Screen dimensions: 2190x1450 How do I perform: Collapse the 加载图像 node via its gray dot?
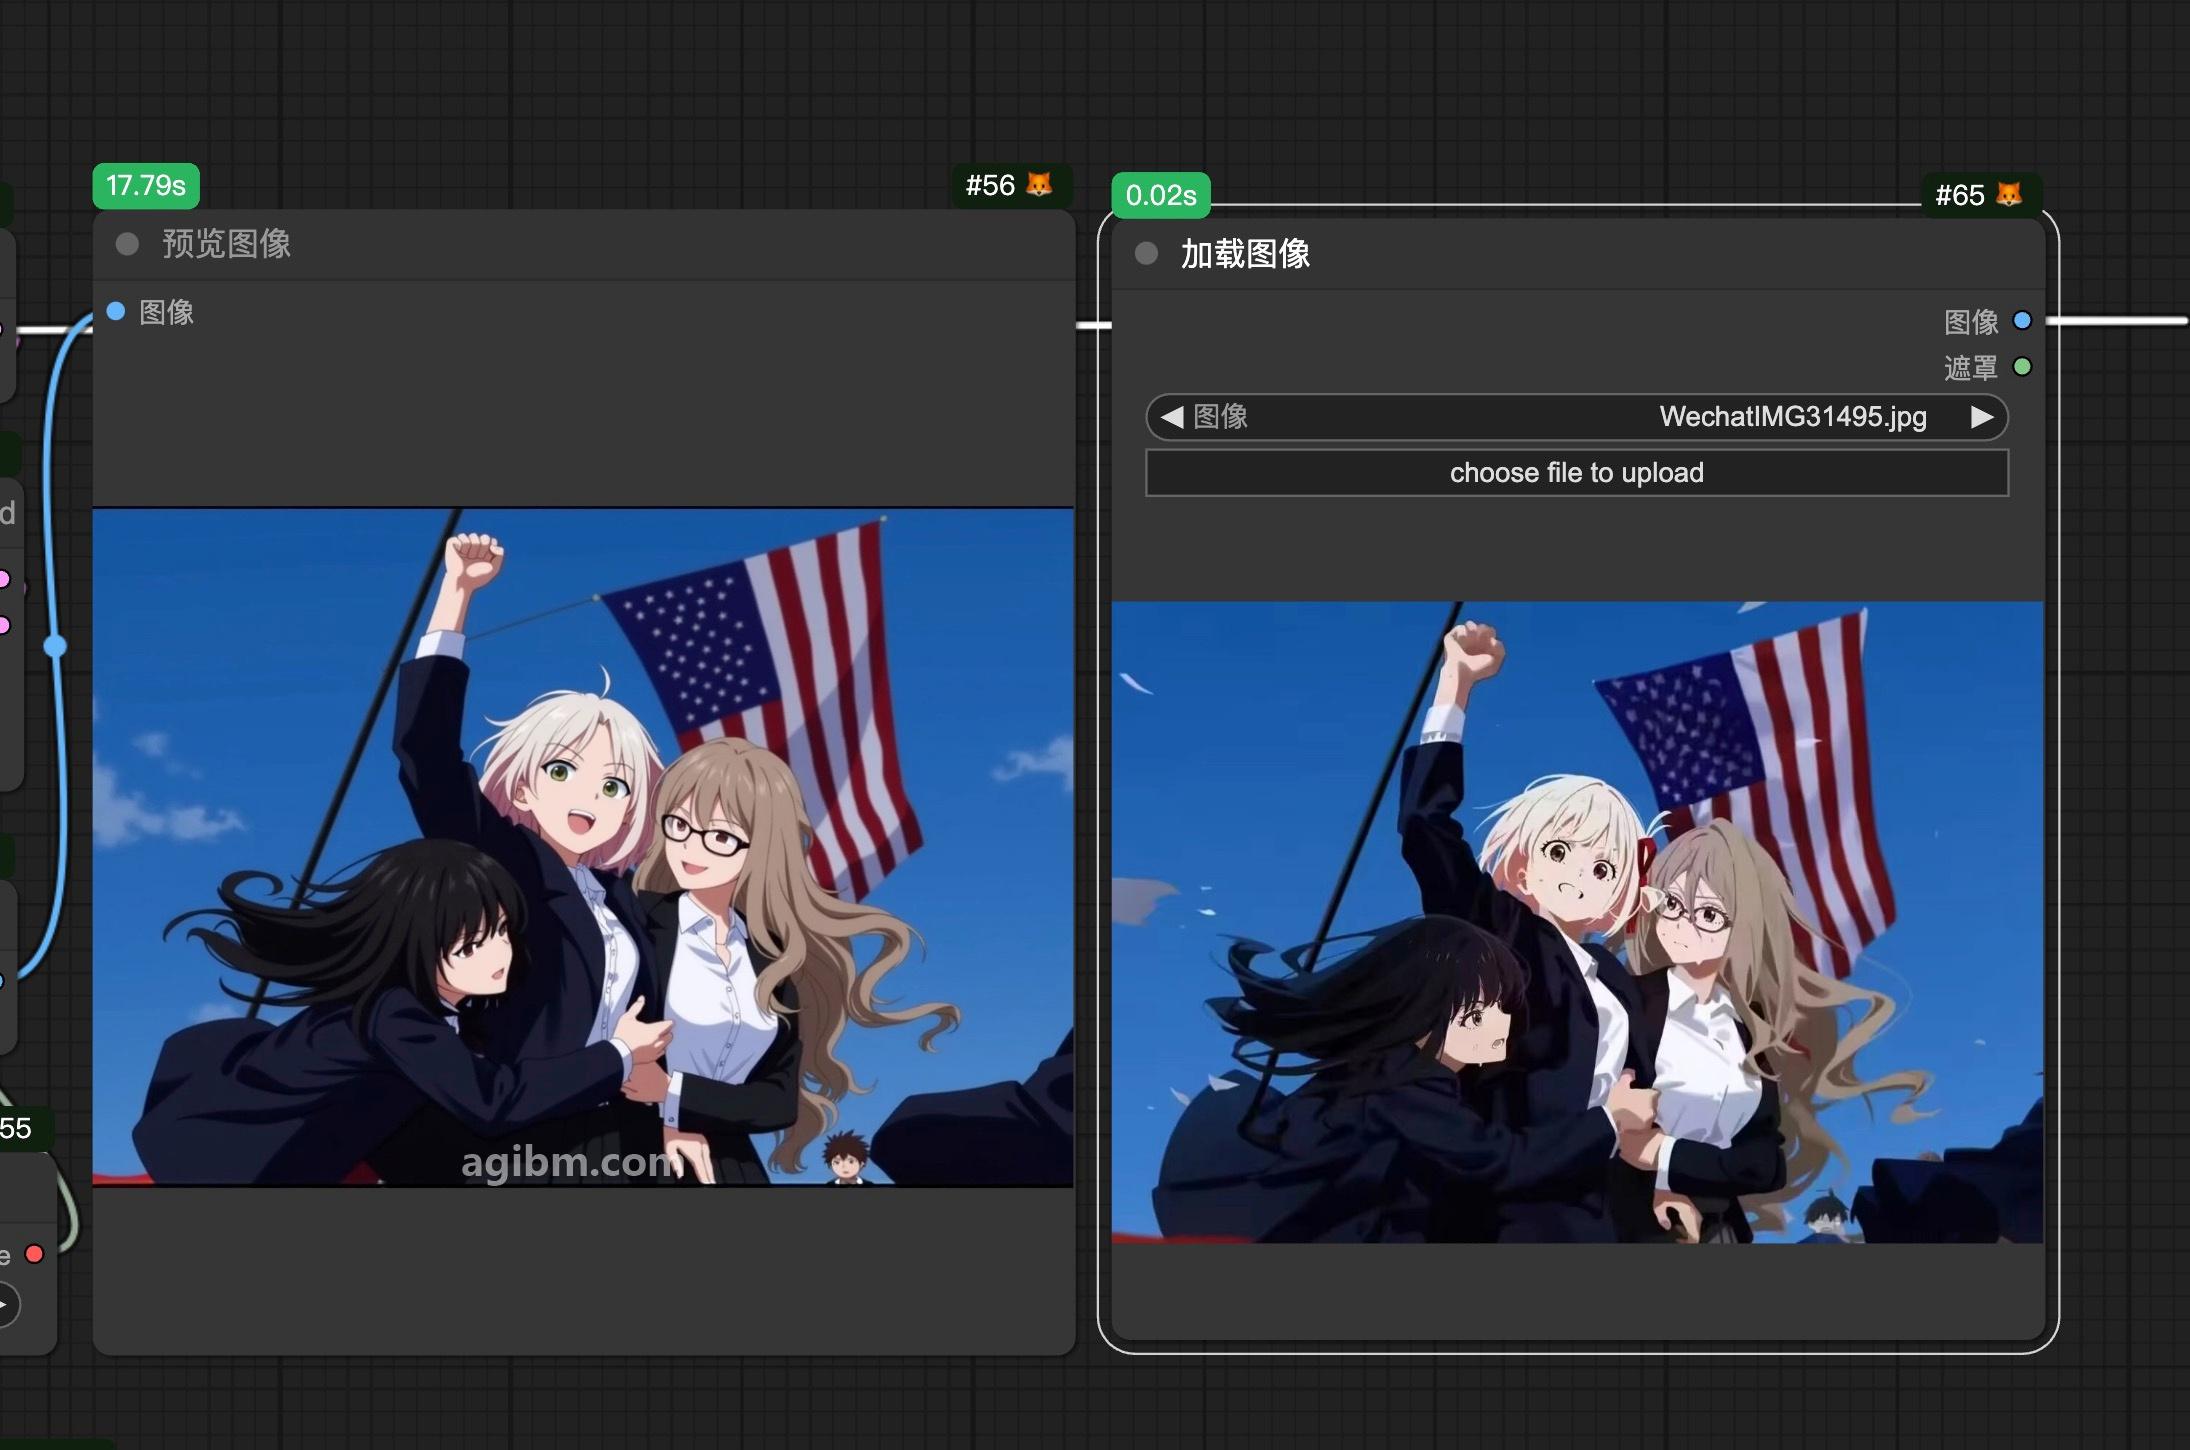coord(1147,254)
